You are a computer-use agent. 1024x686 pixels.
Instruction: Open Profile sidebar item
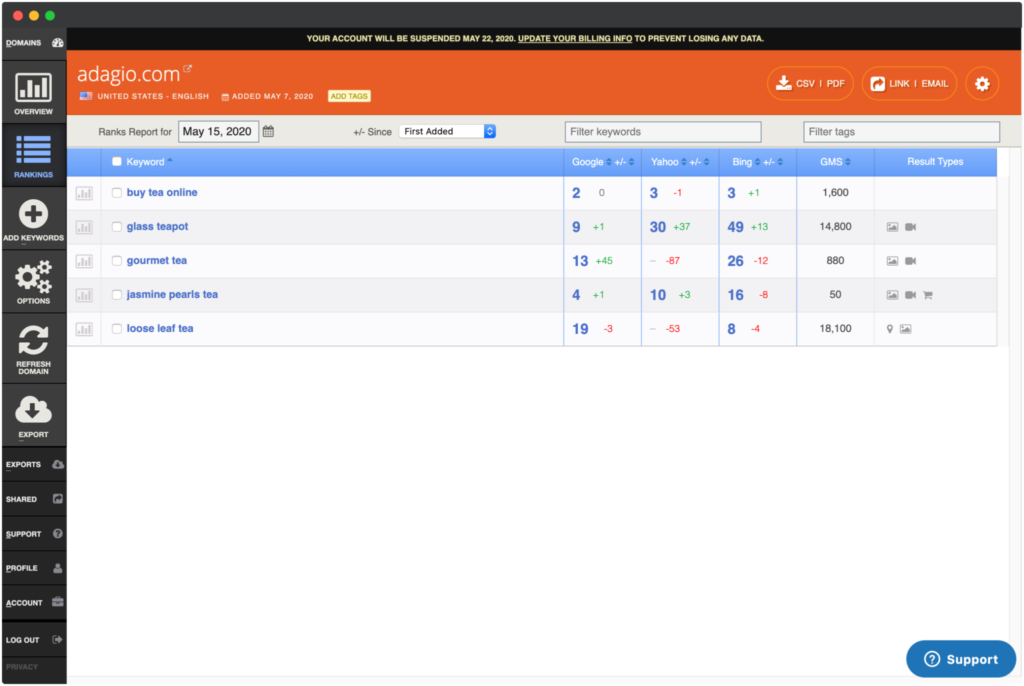pyautogui.click(x=34, y=568)
